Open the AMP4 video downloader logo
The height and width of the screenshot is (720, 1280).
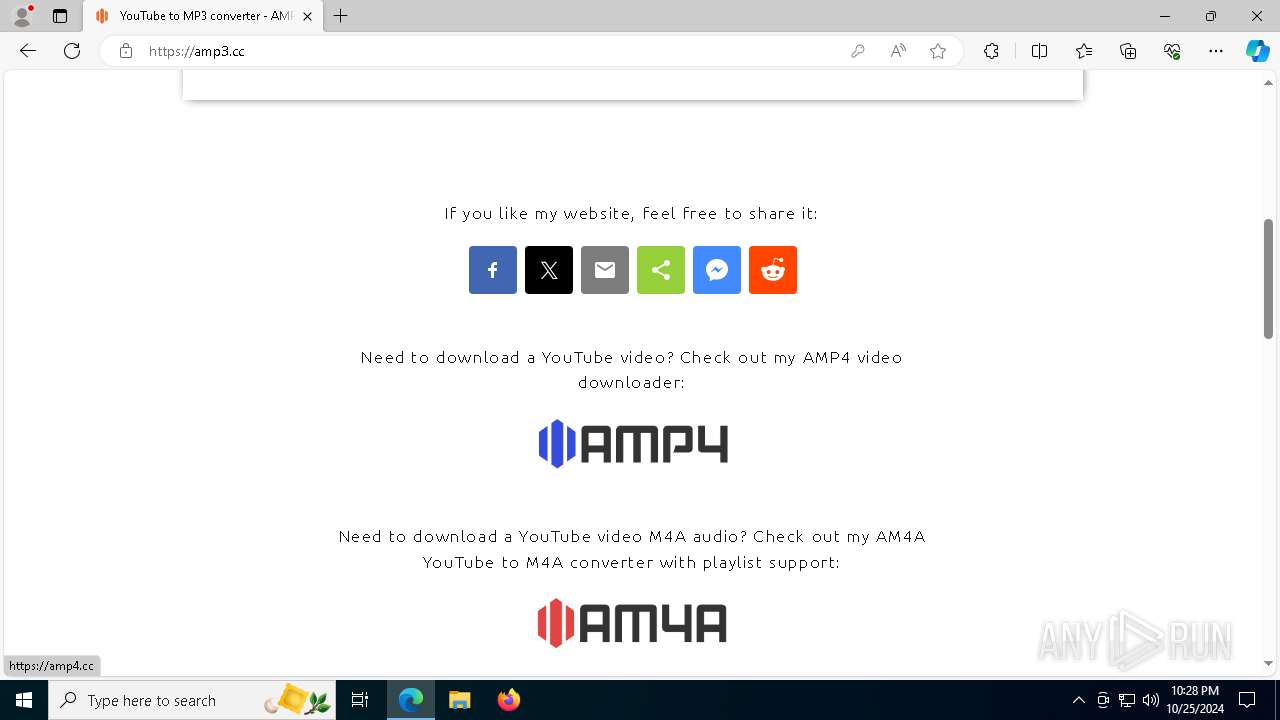pyautogui.click(x=633, y=444)
